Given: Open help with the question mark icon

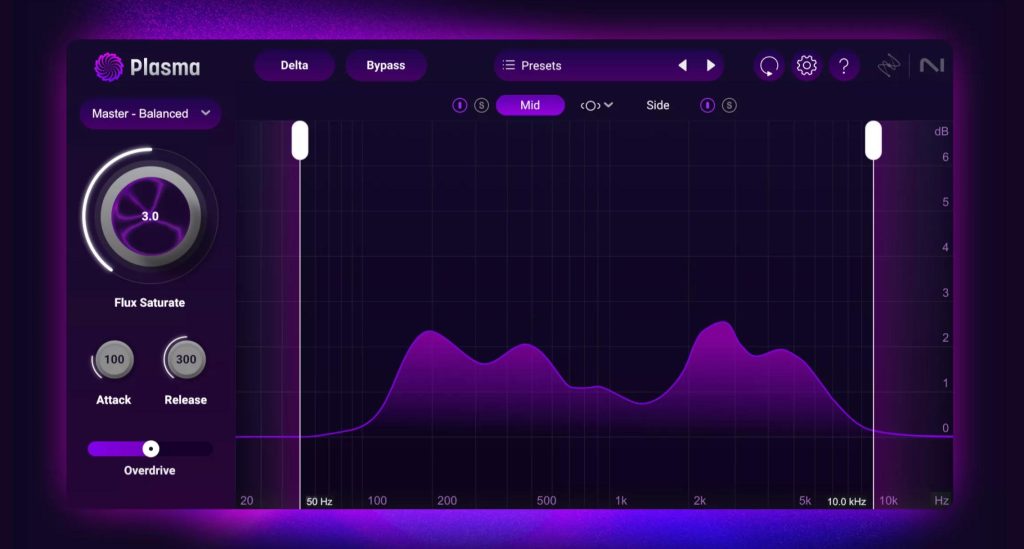Looking at the screenshot, I should (x=844, y=66).
